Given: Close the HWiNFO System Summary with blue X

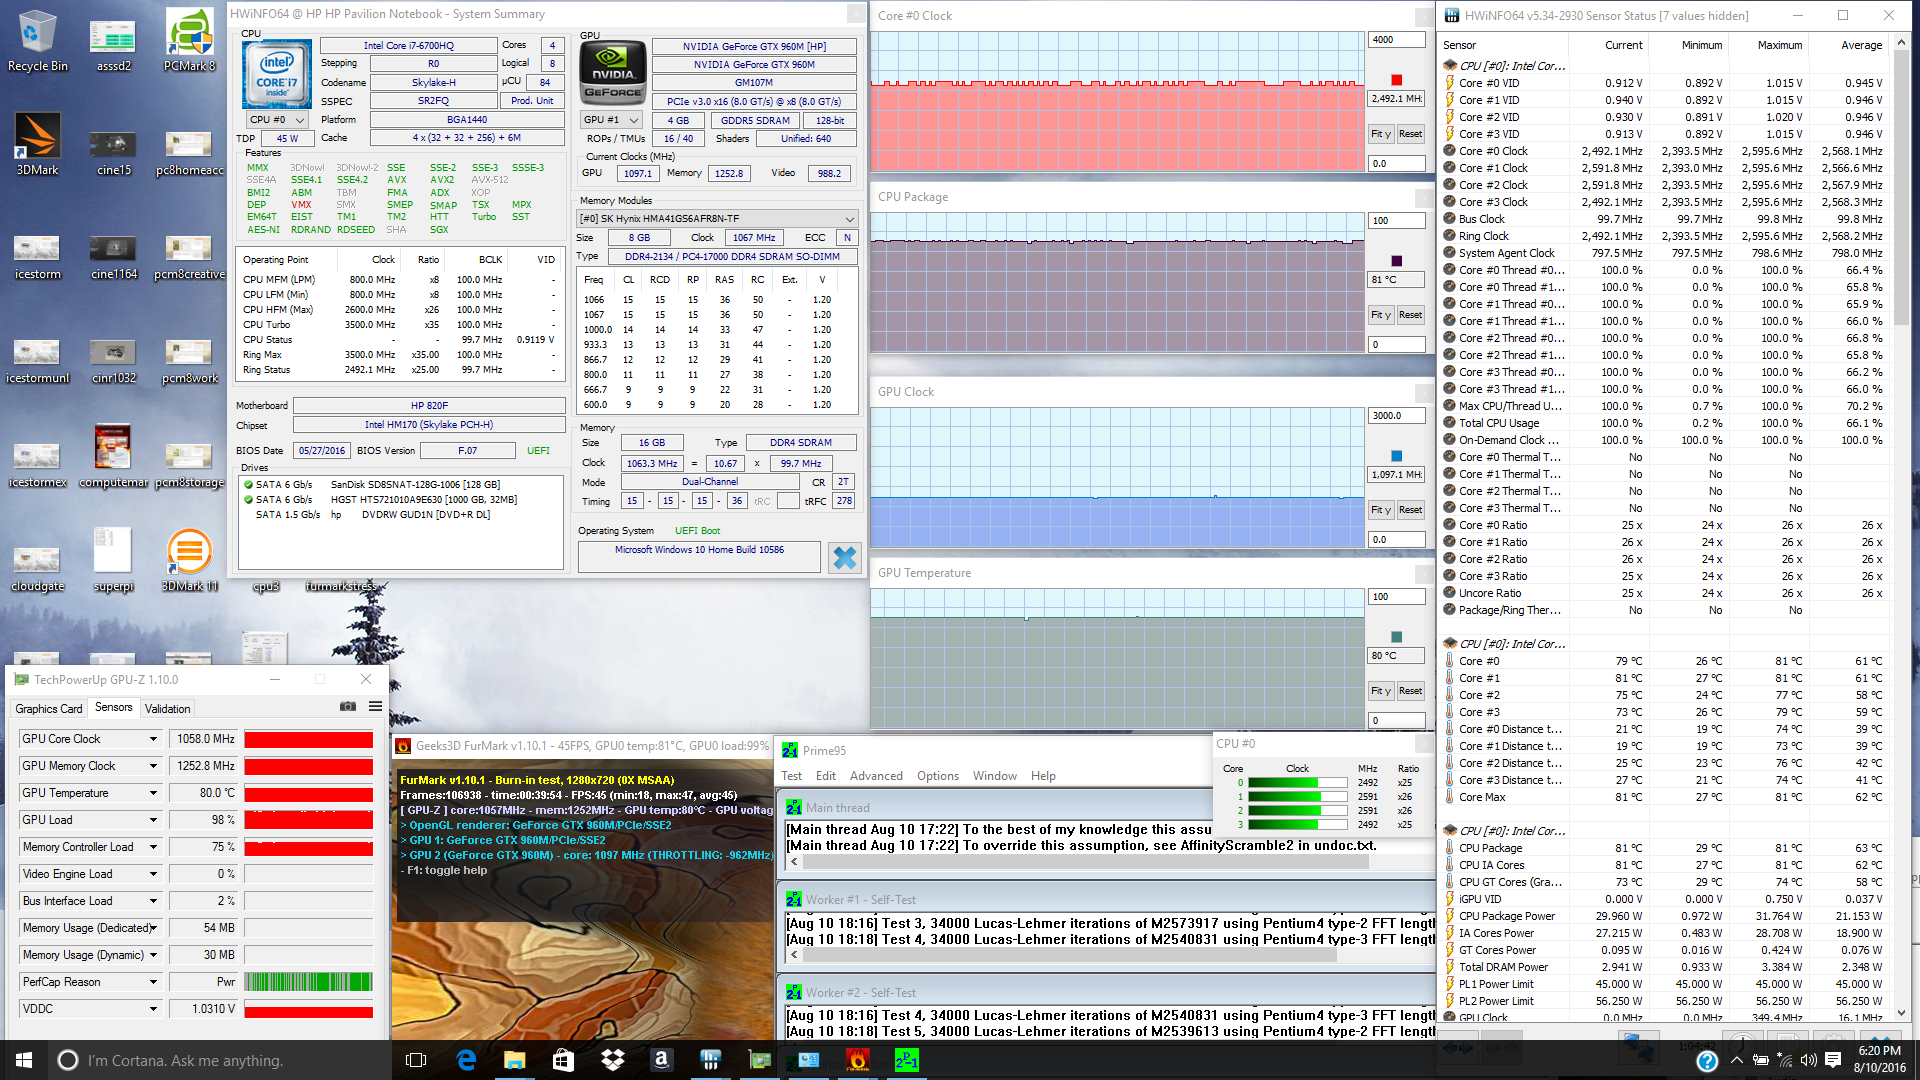Looking at the screenshot, I should point(844,558).
